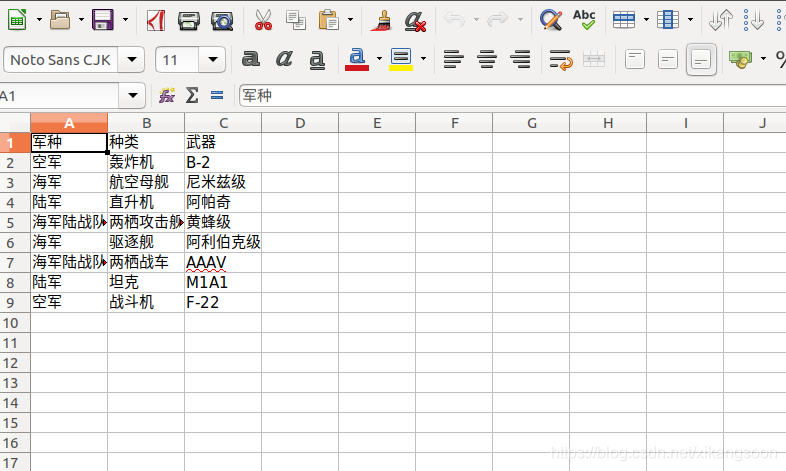Click cell containing 尼米兹级
This screenshot has width=786, height=471.
(223, 182)
